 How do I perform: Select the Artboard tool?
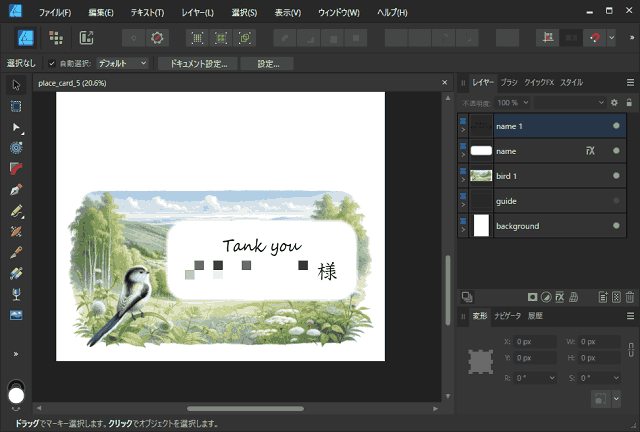16,106
